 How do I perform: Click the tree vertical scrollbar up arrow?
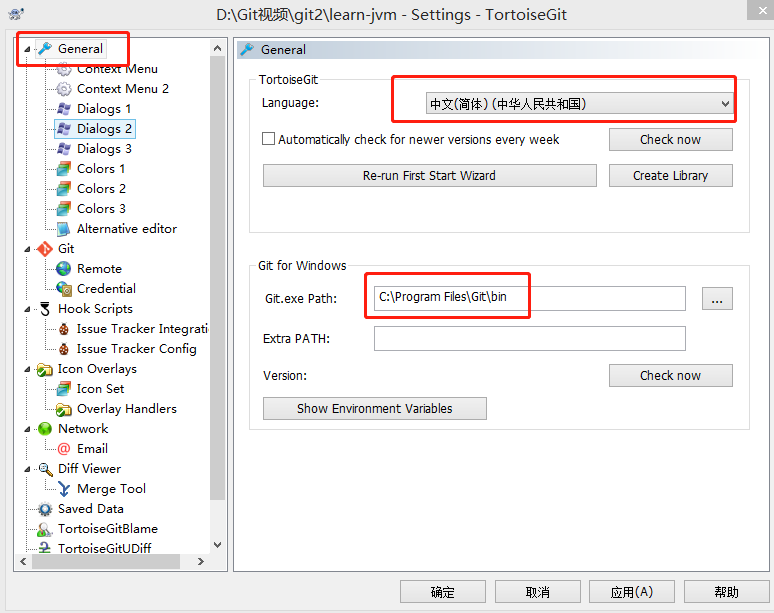[217, 48]
